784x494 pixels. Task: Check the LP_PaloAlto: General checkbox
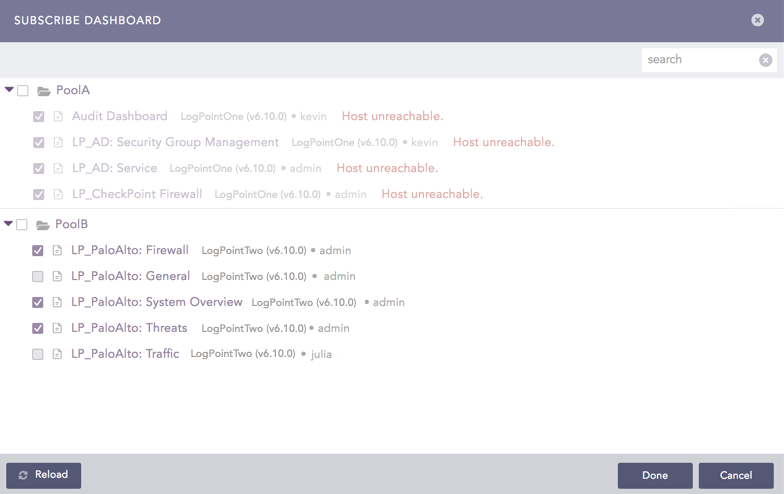pos(38,276)
